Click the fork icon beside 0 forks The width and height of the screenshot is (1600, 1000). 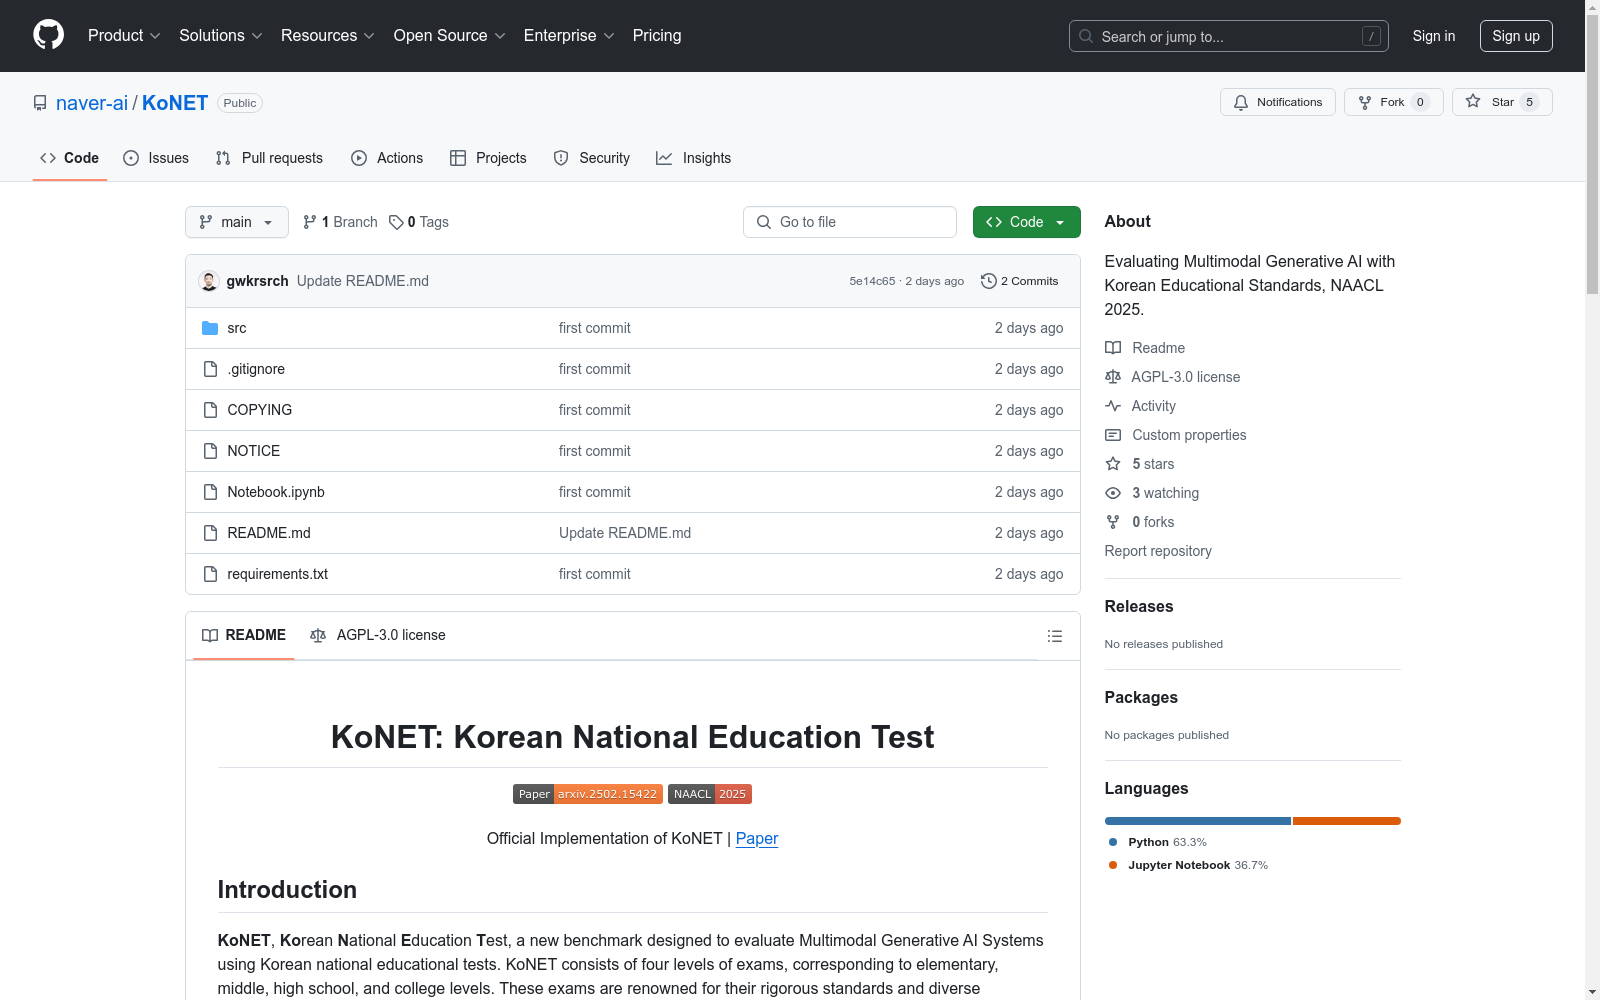(x=1113, y=522)
